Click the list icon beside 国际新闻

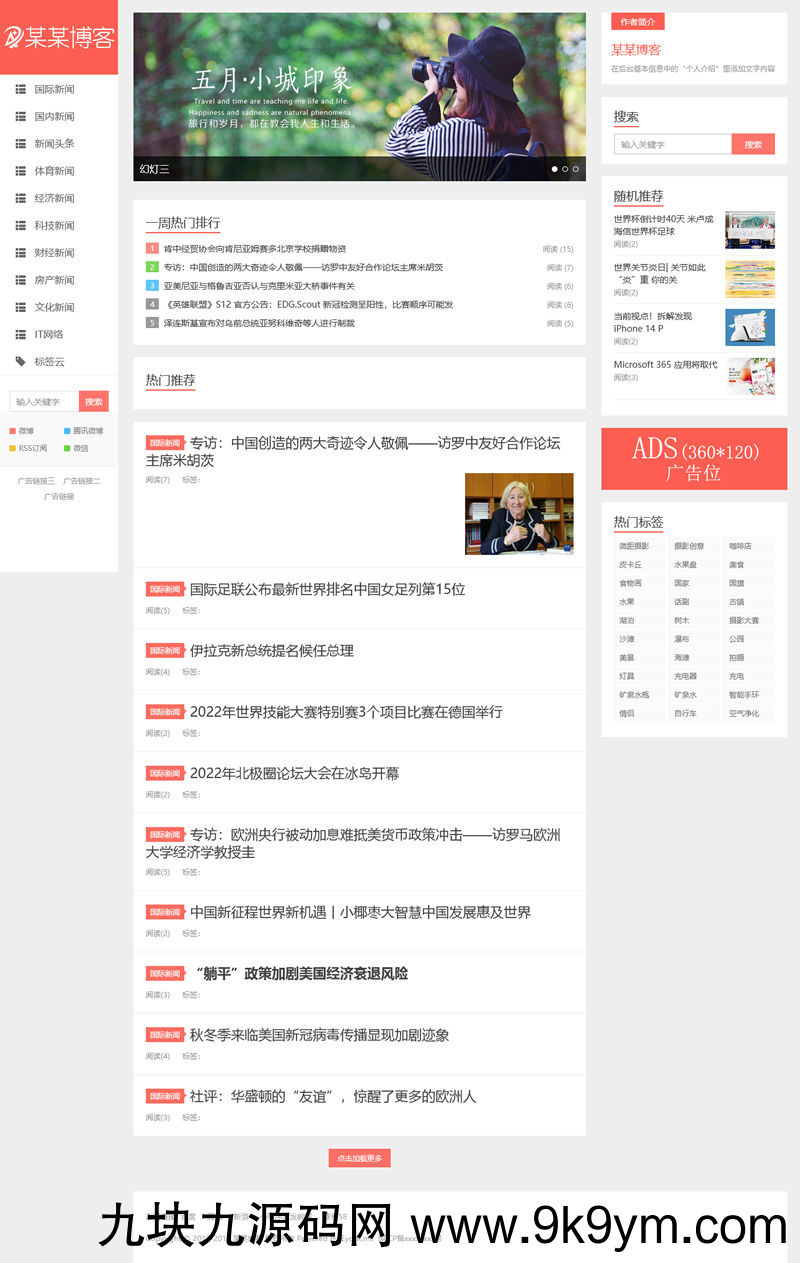click(x=20, y=89)
